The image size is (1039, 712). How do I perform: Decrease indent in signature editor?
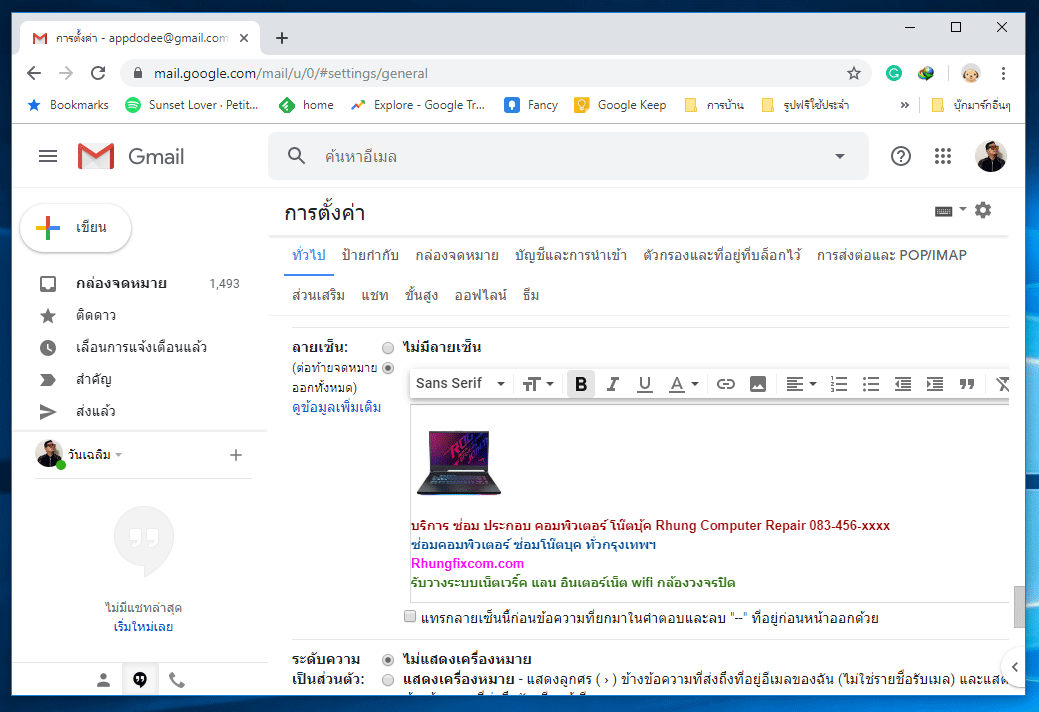point(902,384)
